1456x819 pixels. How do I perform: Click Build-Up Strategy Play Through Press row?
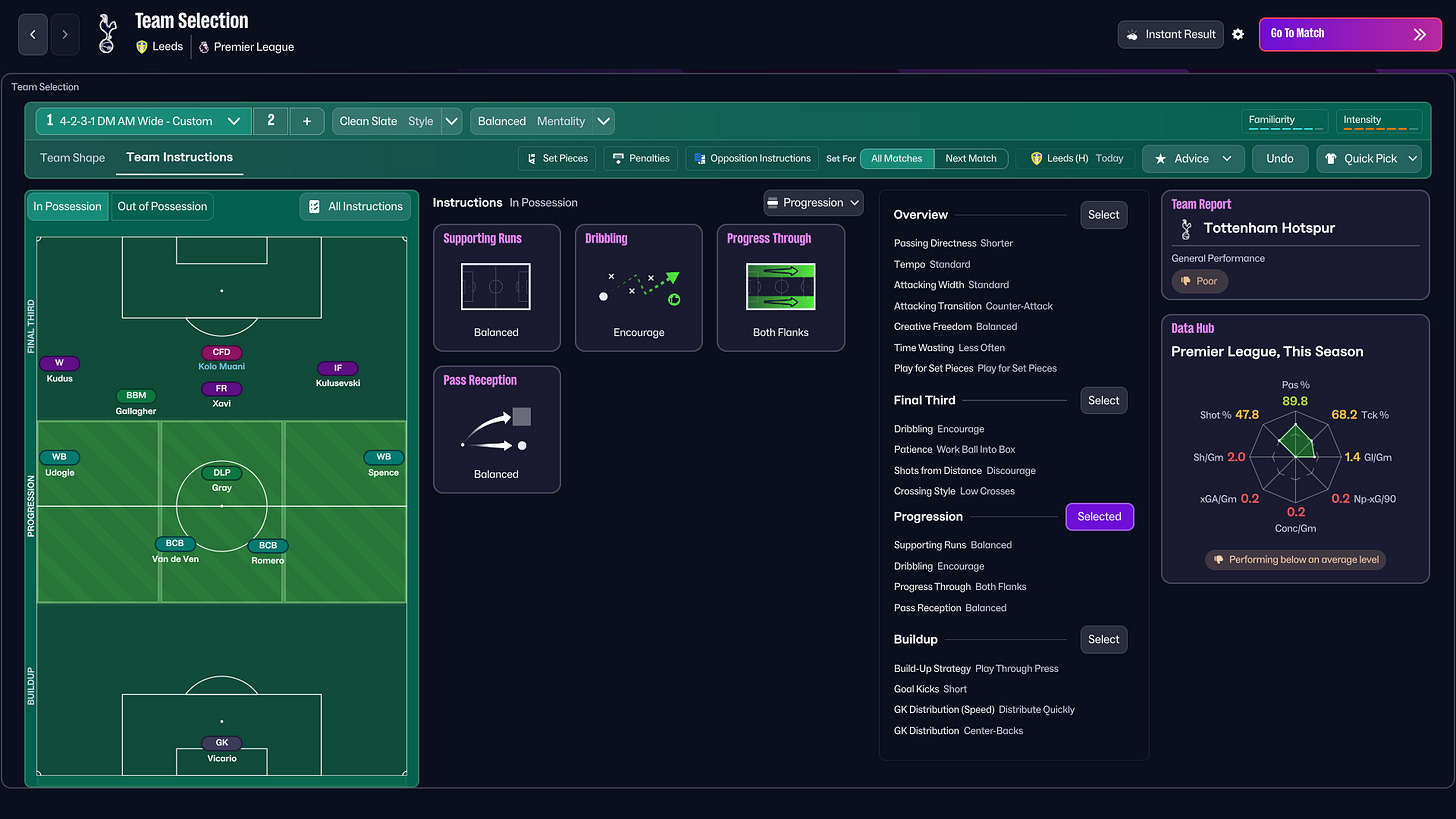click(x=976, y=668)
